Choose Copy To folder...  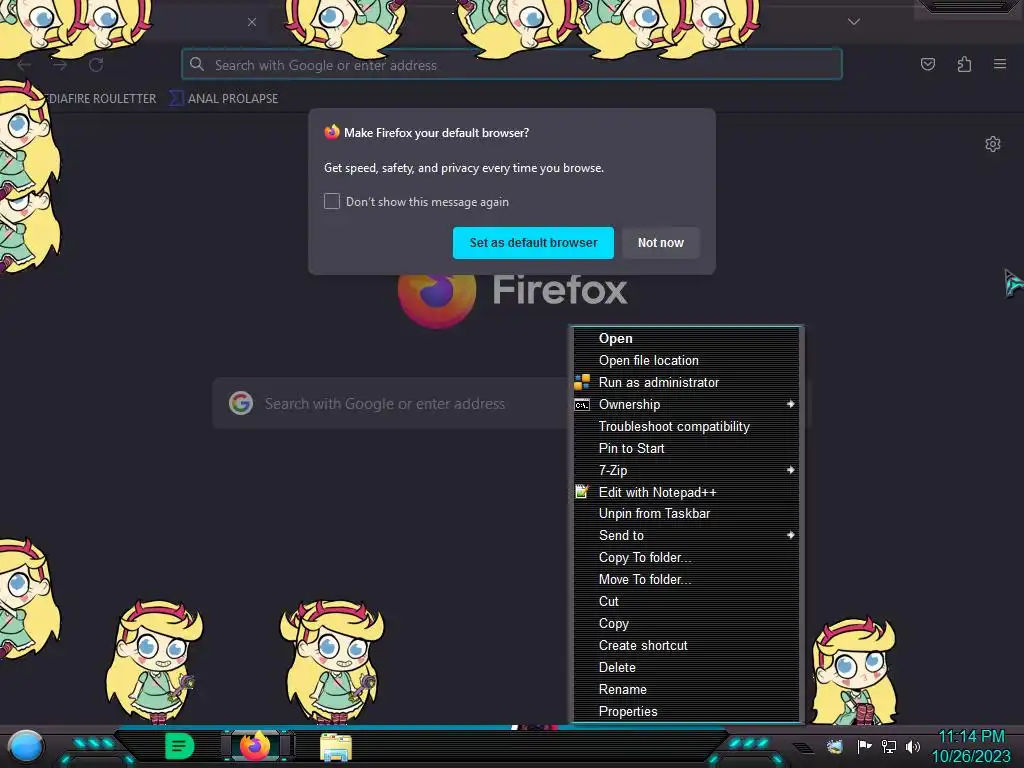point(686,558)
